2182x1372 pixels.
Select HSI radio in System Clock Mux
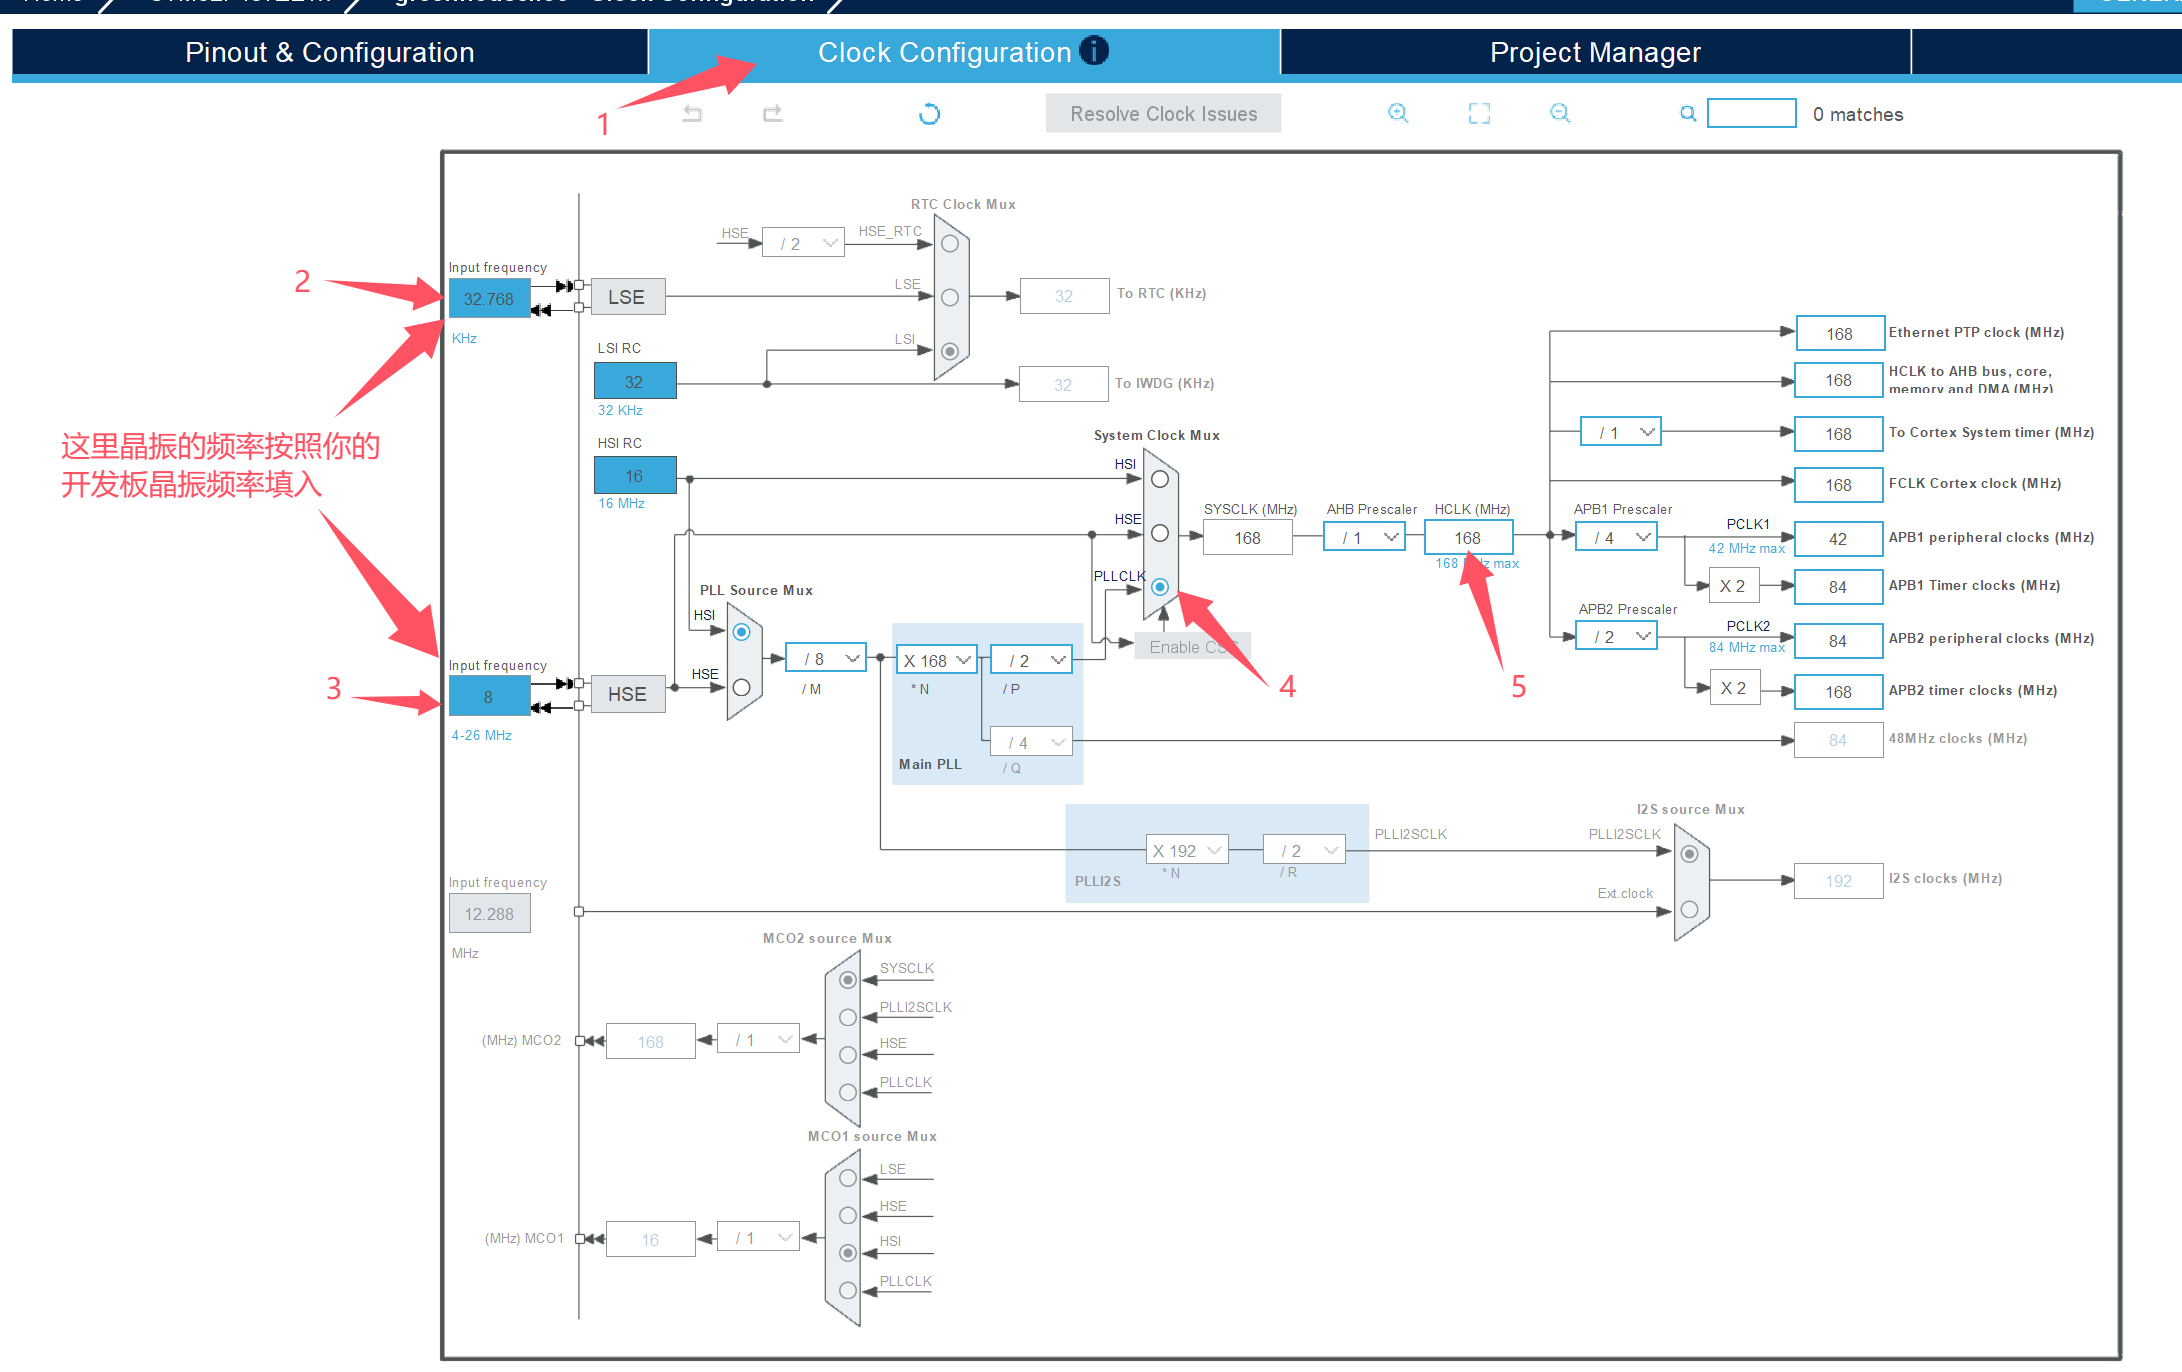coord(1160,479)
